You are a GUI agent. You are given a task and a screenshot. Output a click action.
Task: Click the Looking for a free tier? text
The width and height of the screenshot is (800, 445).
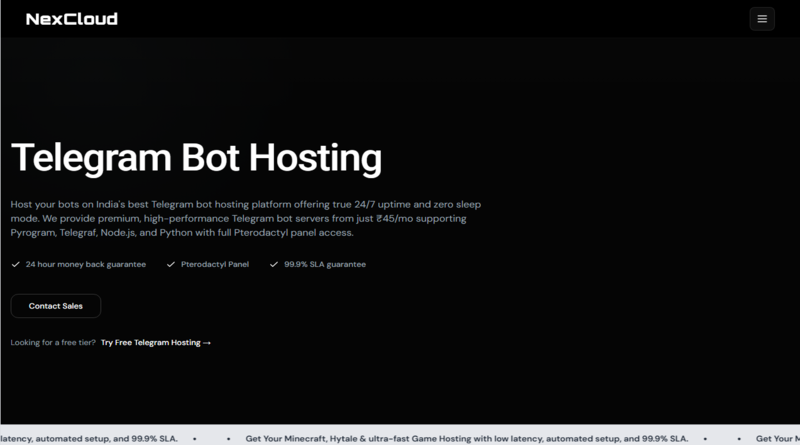pyautogui.click(x=53, y=342)
